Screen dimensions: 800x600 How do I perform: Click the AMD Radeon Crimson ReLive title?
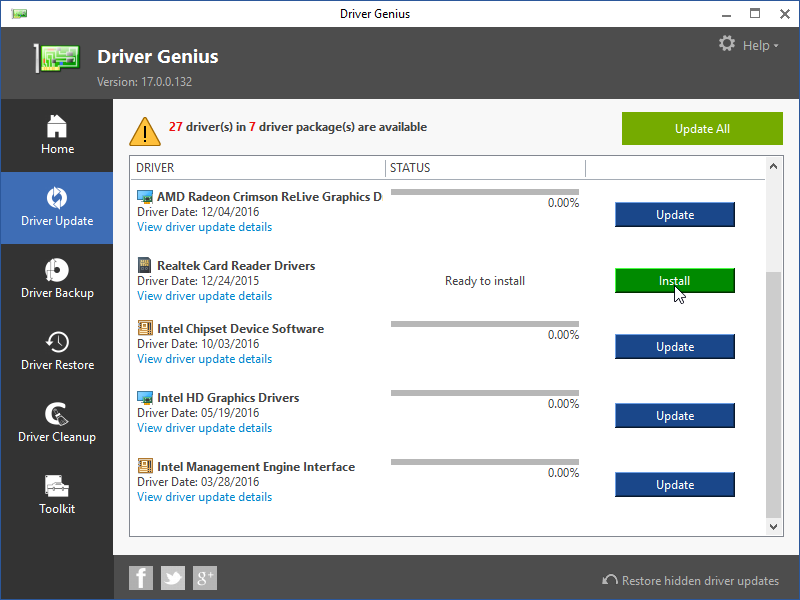269,196
